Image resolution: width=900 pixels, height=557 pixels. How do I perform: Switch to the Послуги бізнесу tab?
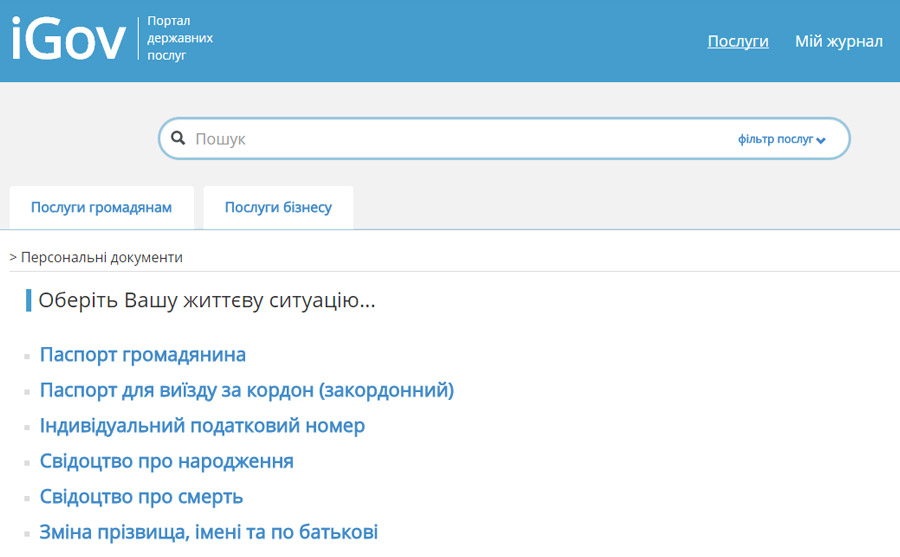[278, 208]
